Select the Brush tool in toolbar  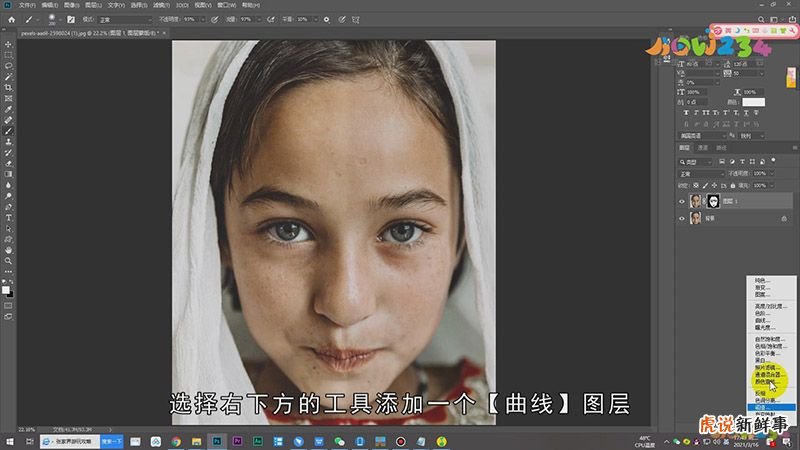8,131
